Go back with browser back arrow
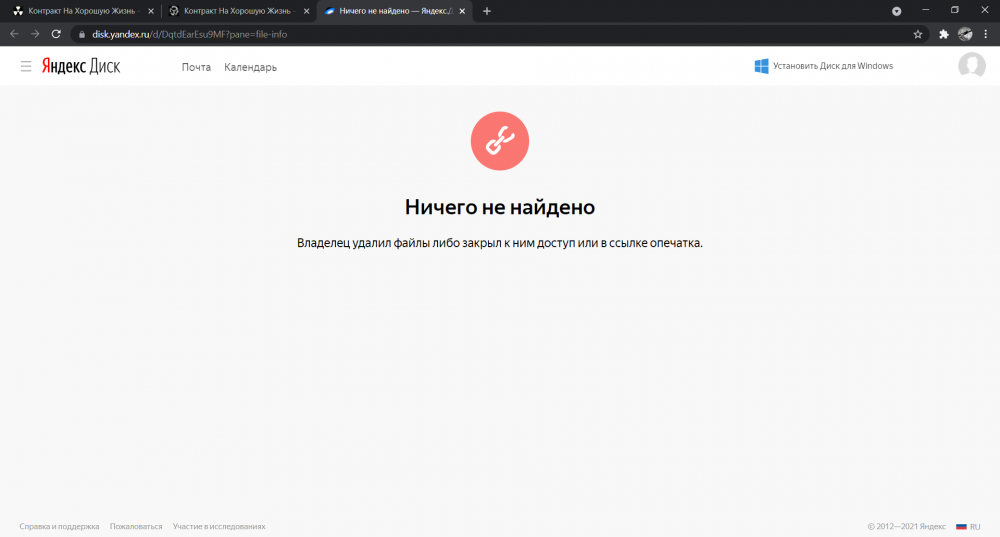Screen dimensions: 1000x537 [x=14, y=34]
